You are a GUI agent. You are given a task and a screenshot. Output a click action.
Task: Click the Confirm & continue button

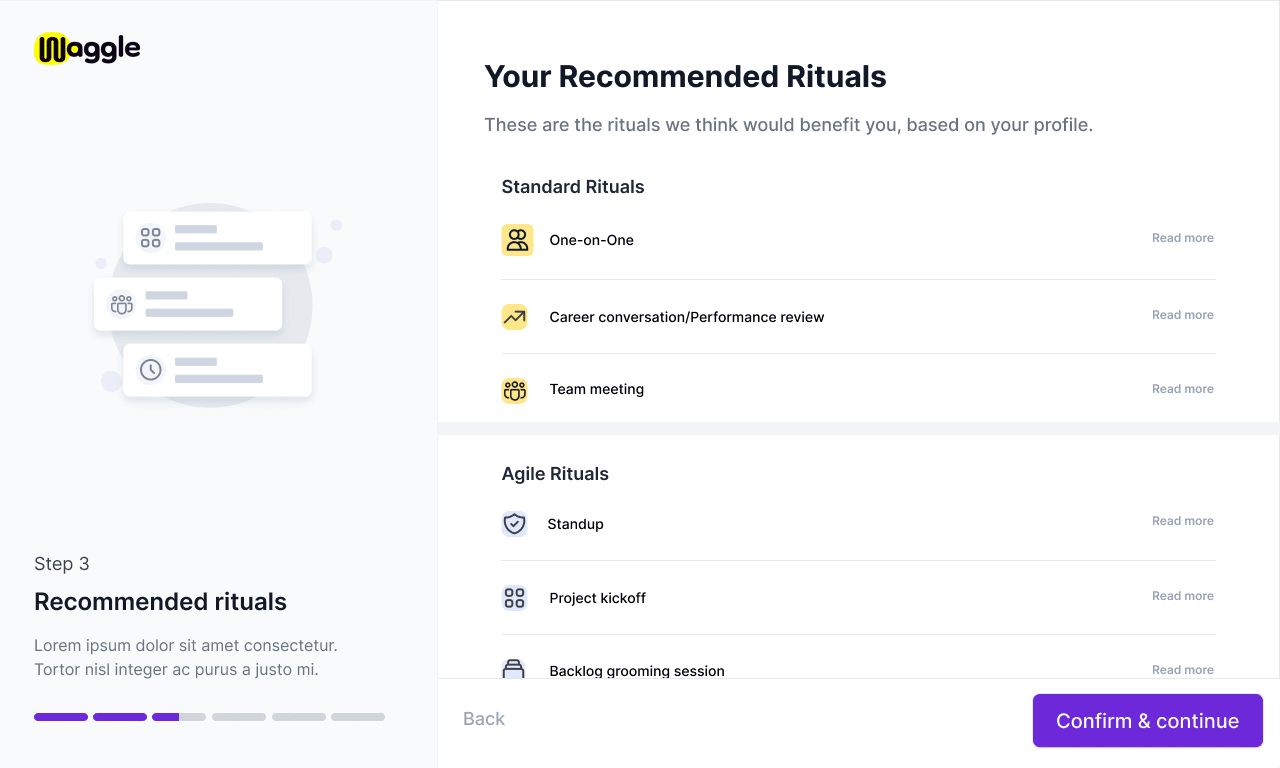[1148, 721]
